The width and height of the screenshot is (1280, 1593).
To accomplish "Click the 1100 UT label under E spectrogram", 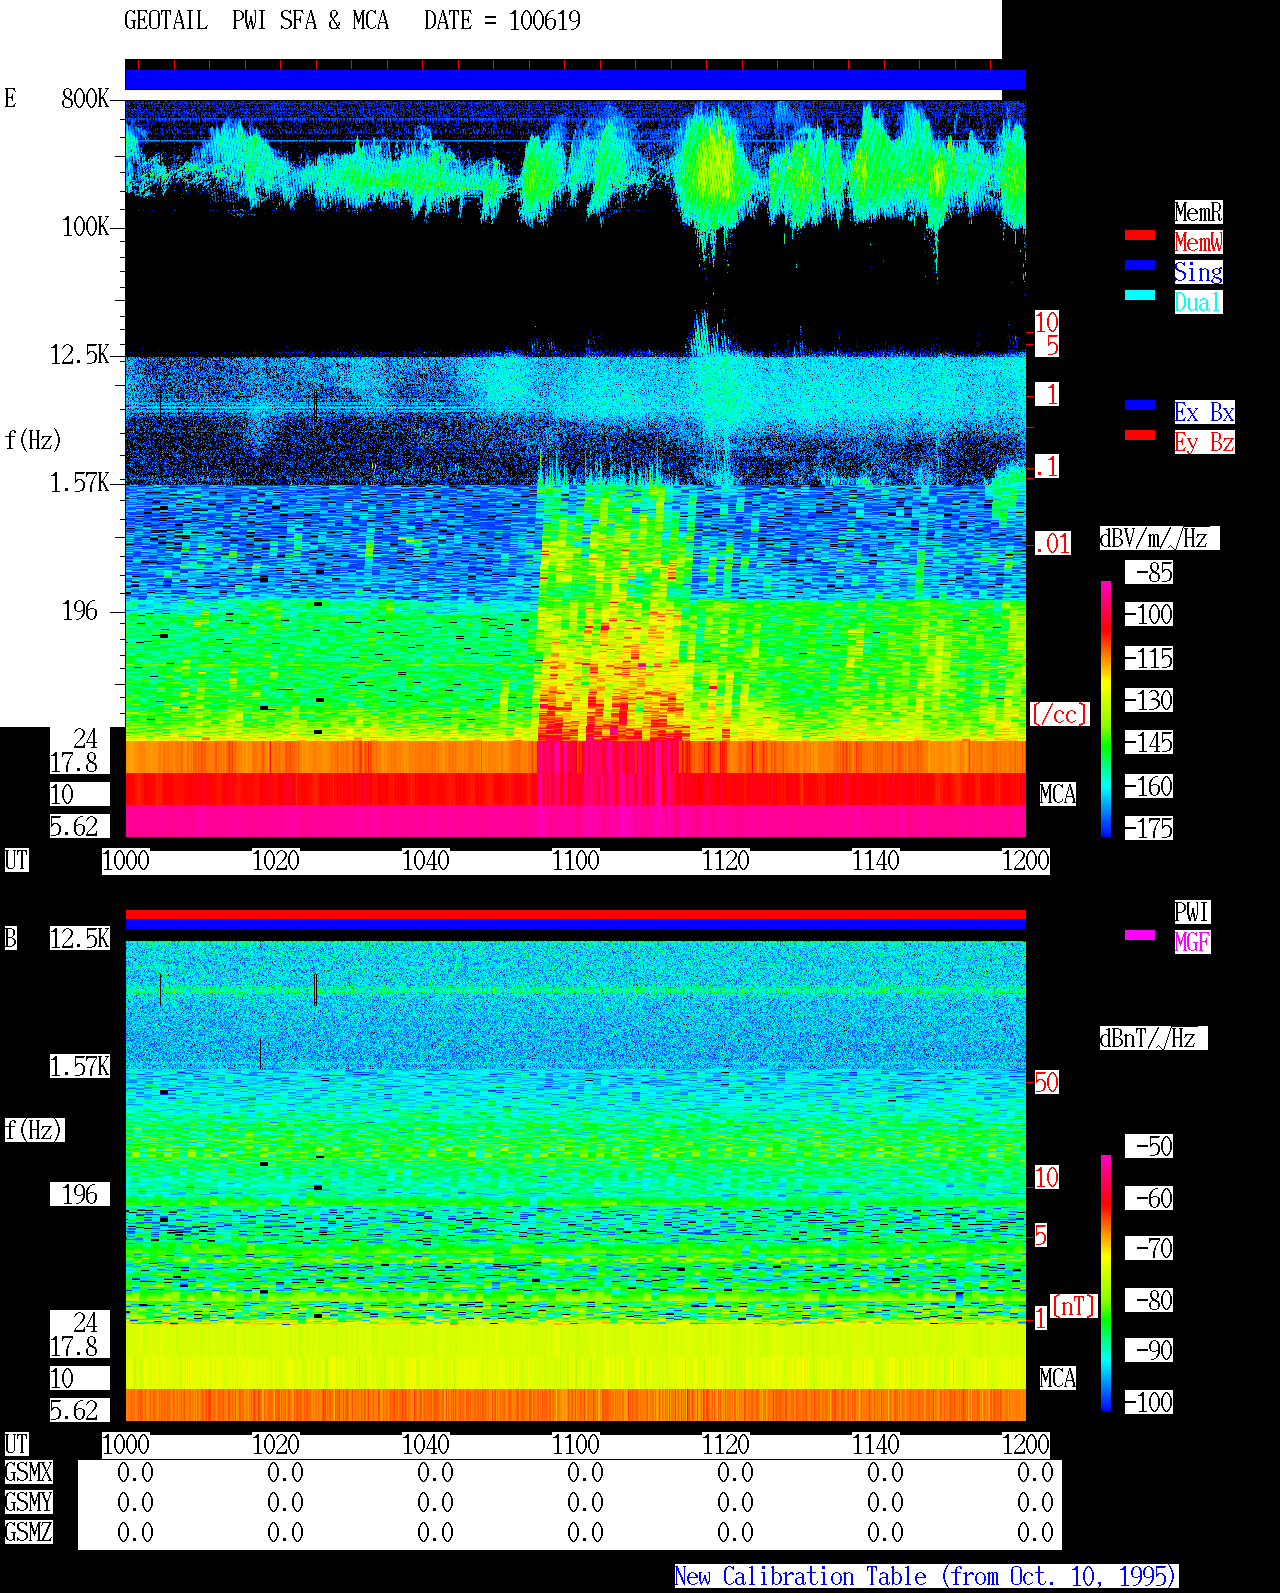I will coord(576,861).
